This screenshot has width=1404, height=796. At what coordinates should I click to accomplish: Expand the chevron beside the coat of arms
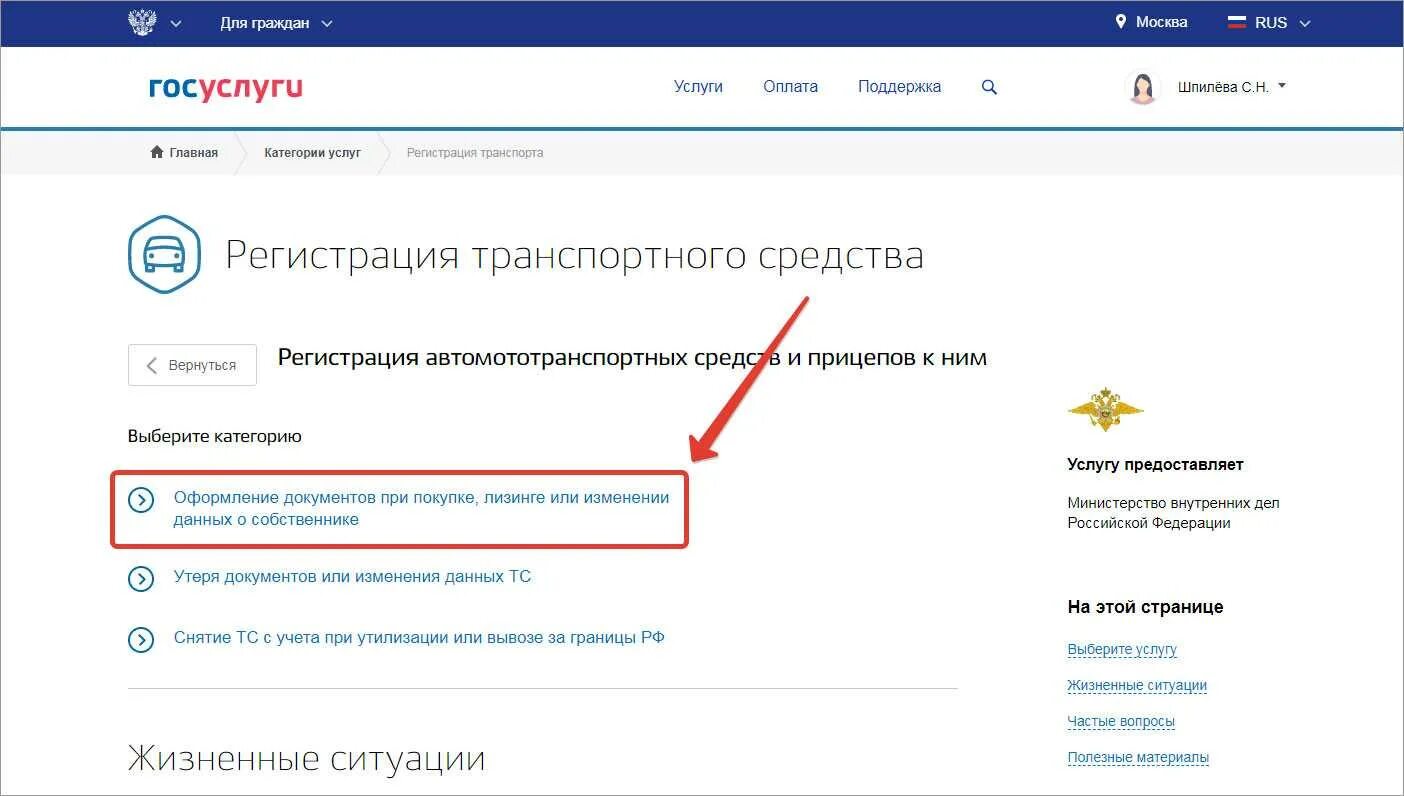(176, 23)
